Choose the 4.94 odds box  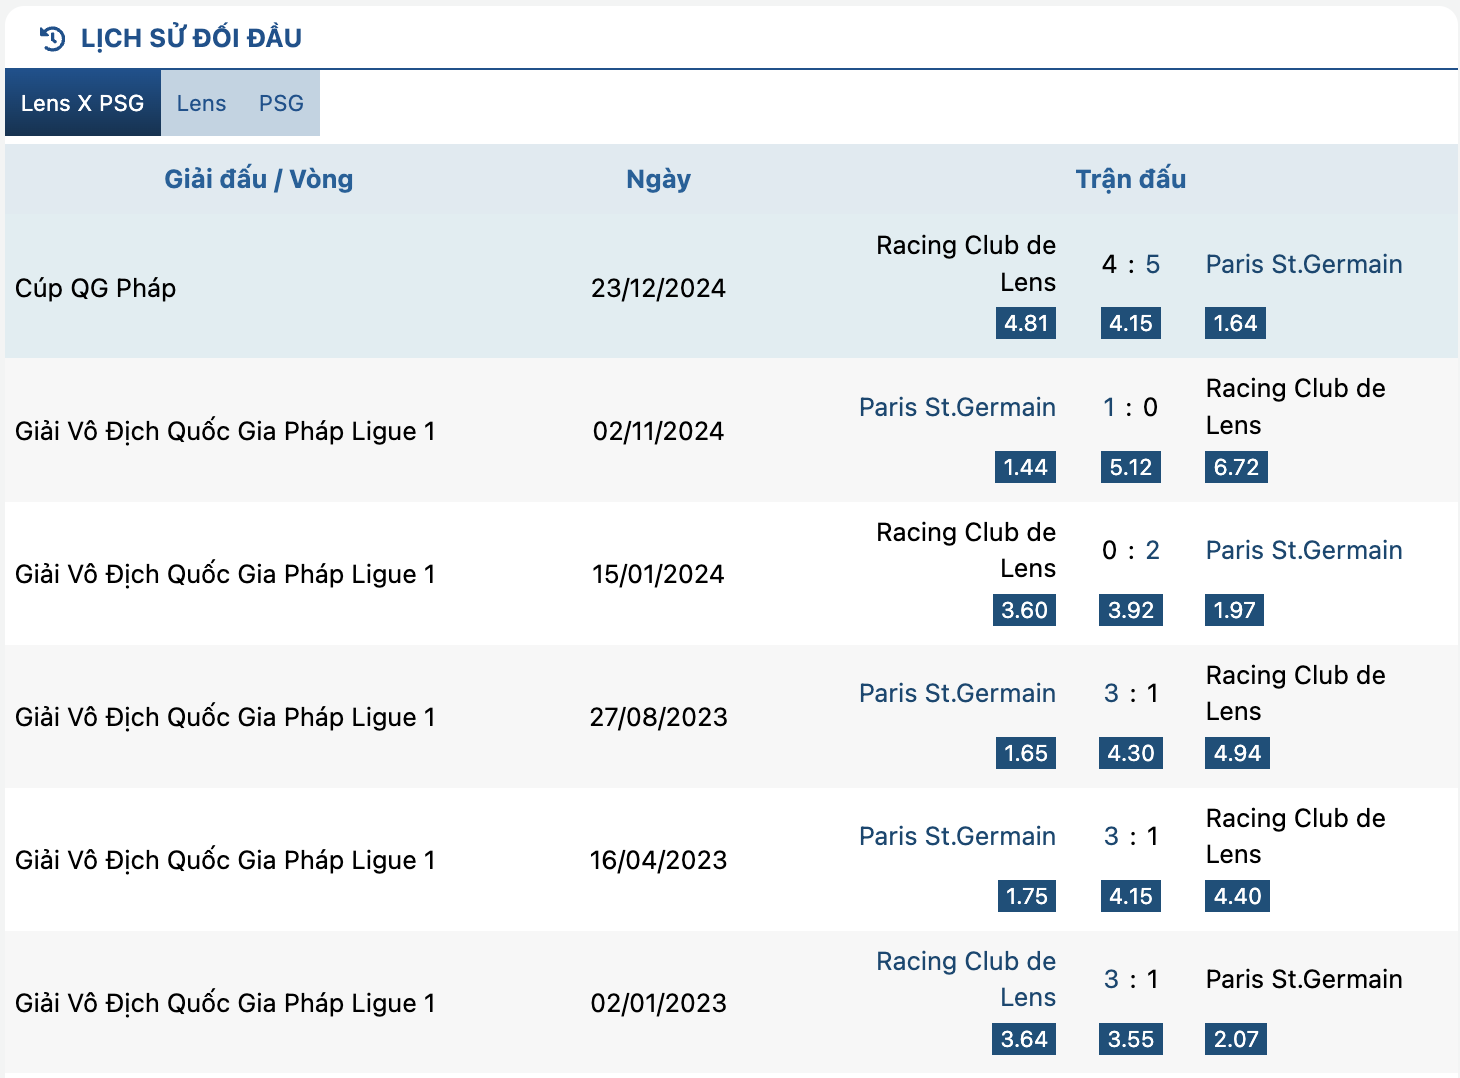(1237, 753)
